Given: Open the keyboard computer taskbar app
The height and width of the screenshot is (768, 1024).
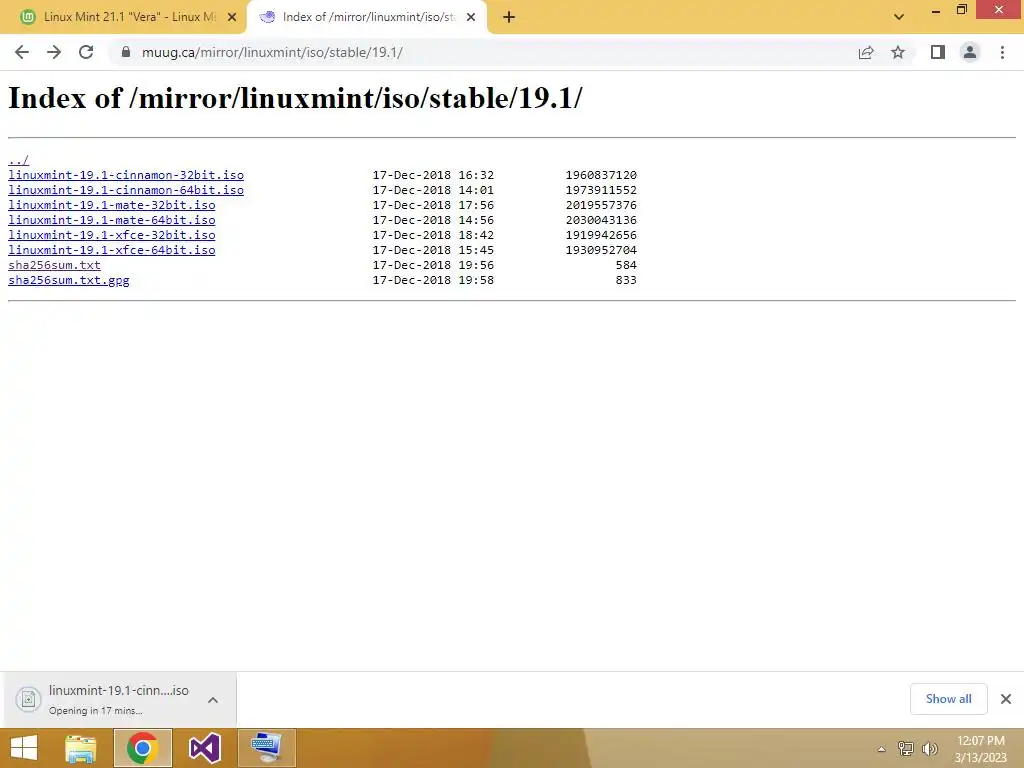Looking at the screenshot, I should (267, 748).
